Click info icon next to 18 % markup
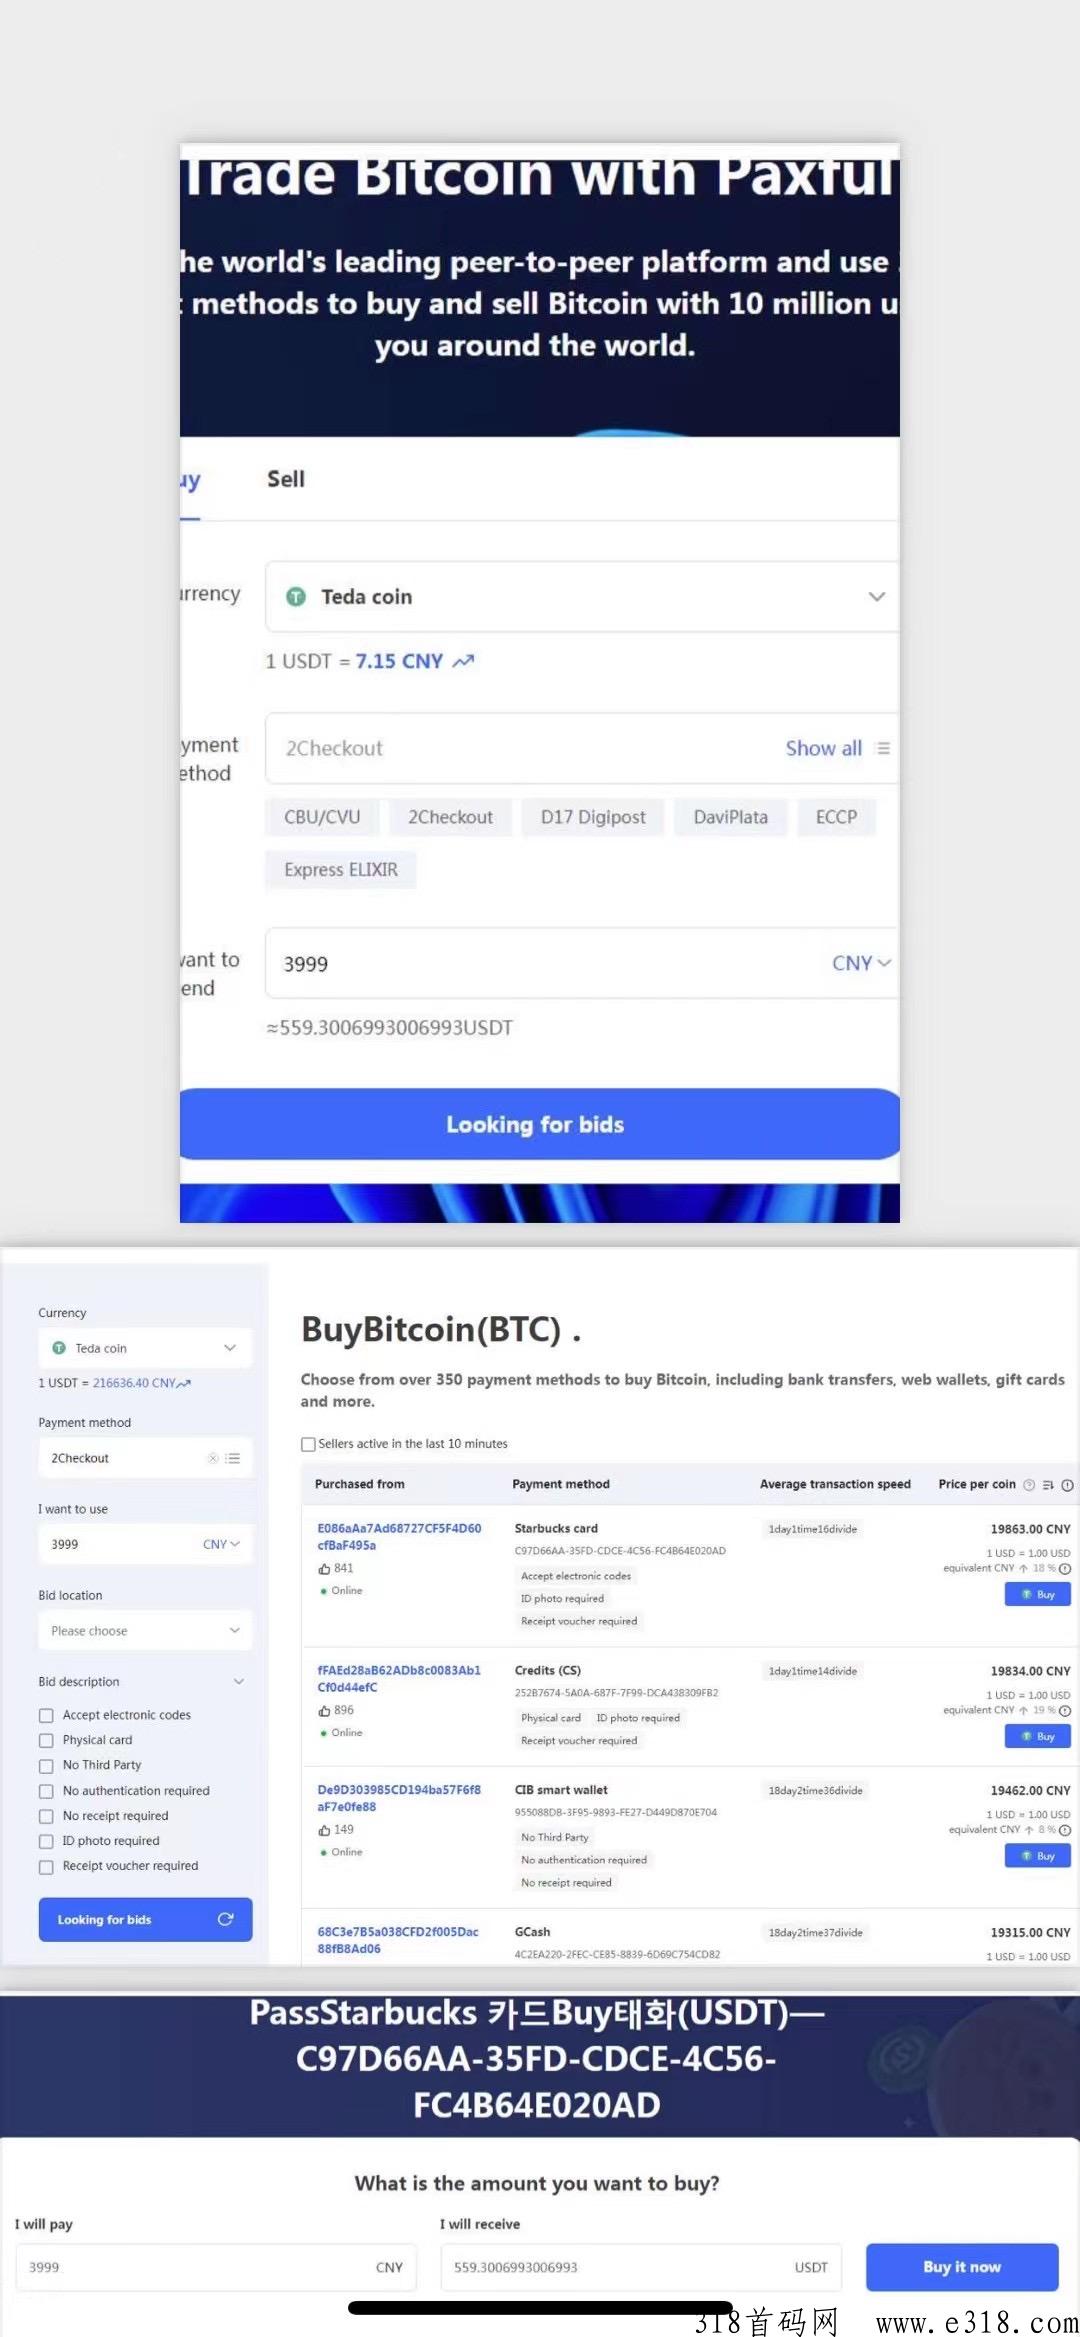 1065,1568
